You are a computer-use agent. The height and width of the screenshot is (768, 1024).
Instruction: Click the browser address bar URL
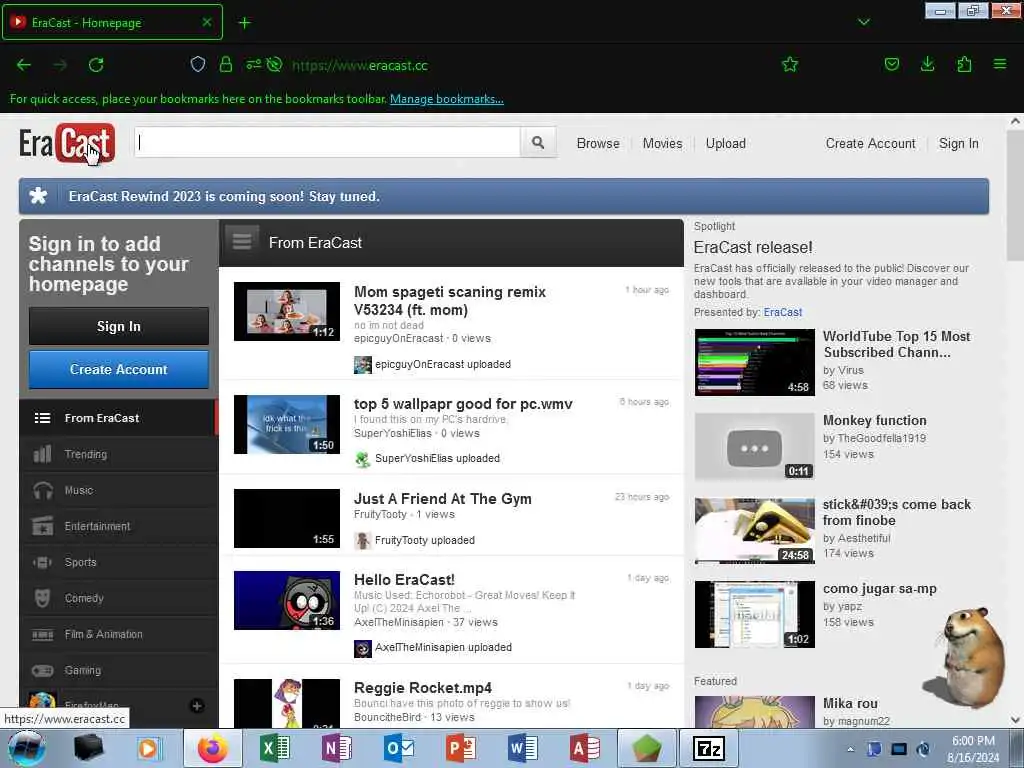[360, 65]
